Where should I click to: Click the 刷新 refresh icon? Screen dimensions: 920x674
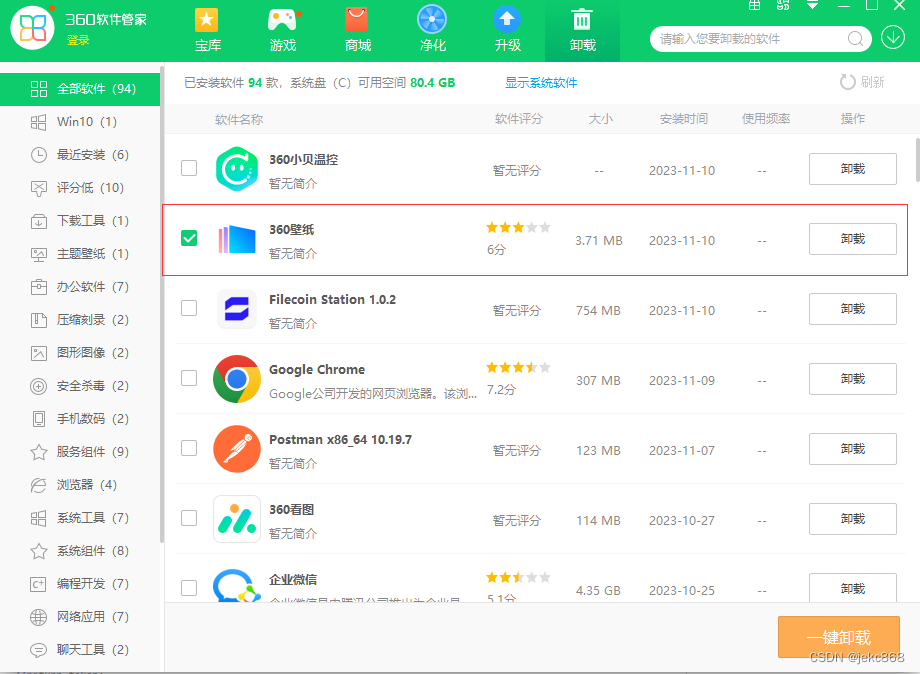(x=847, y=82)
